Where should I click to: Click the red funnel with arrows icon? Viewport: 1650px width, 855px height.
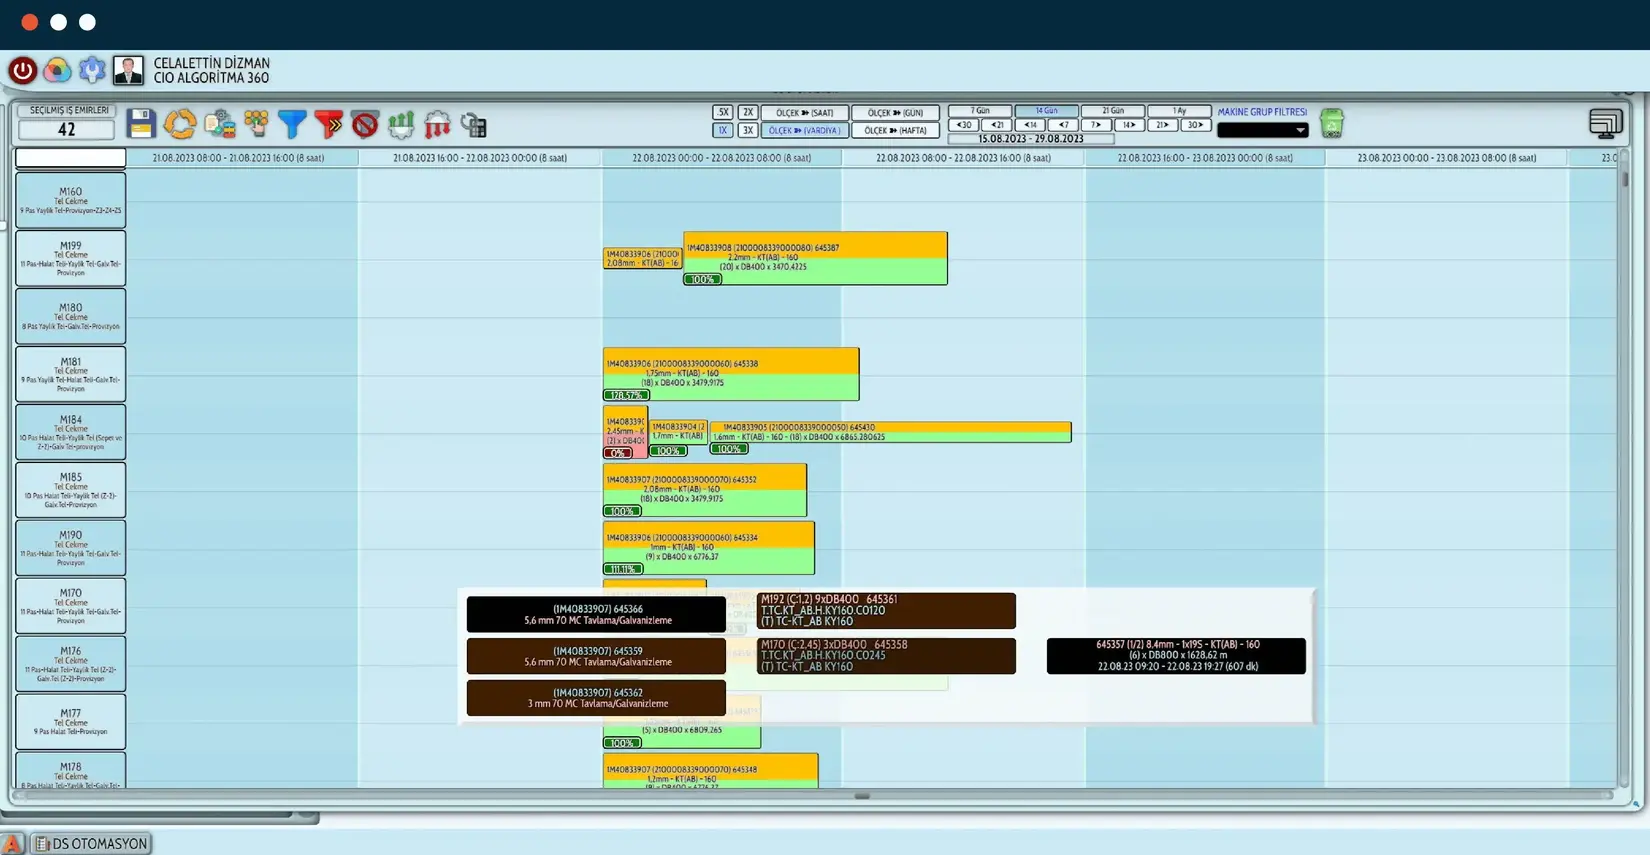tap(328, 124)
